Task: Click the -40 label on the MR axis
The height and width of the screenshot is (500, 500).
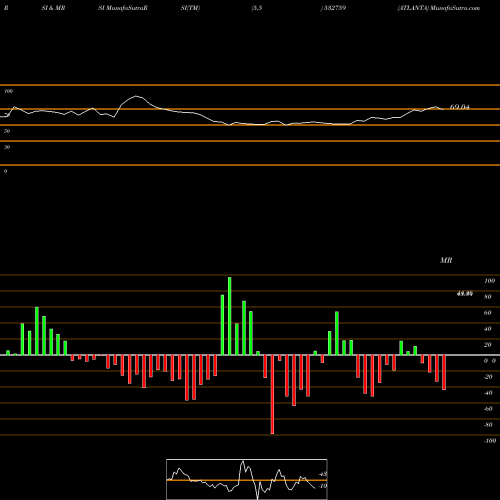Action: [x=488, y=393]
